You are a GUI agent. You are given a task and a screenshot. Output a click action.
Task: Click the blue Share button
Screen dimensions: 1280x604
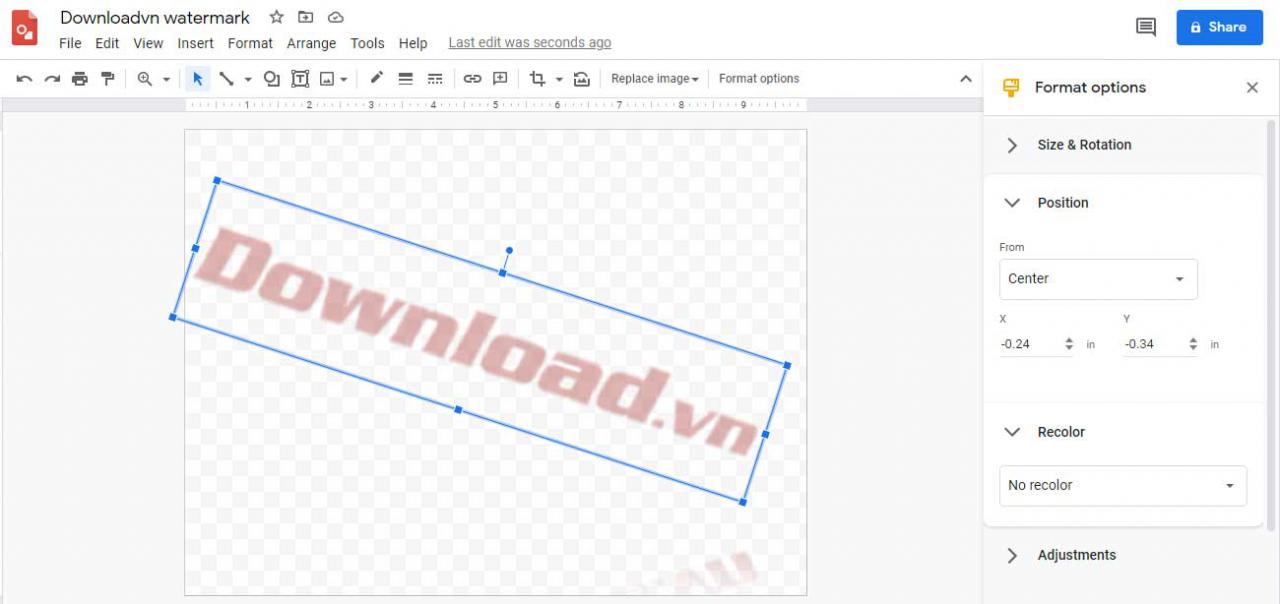click(x=1219, y=27)
